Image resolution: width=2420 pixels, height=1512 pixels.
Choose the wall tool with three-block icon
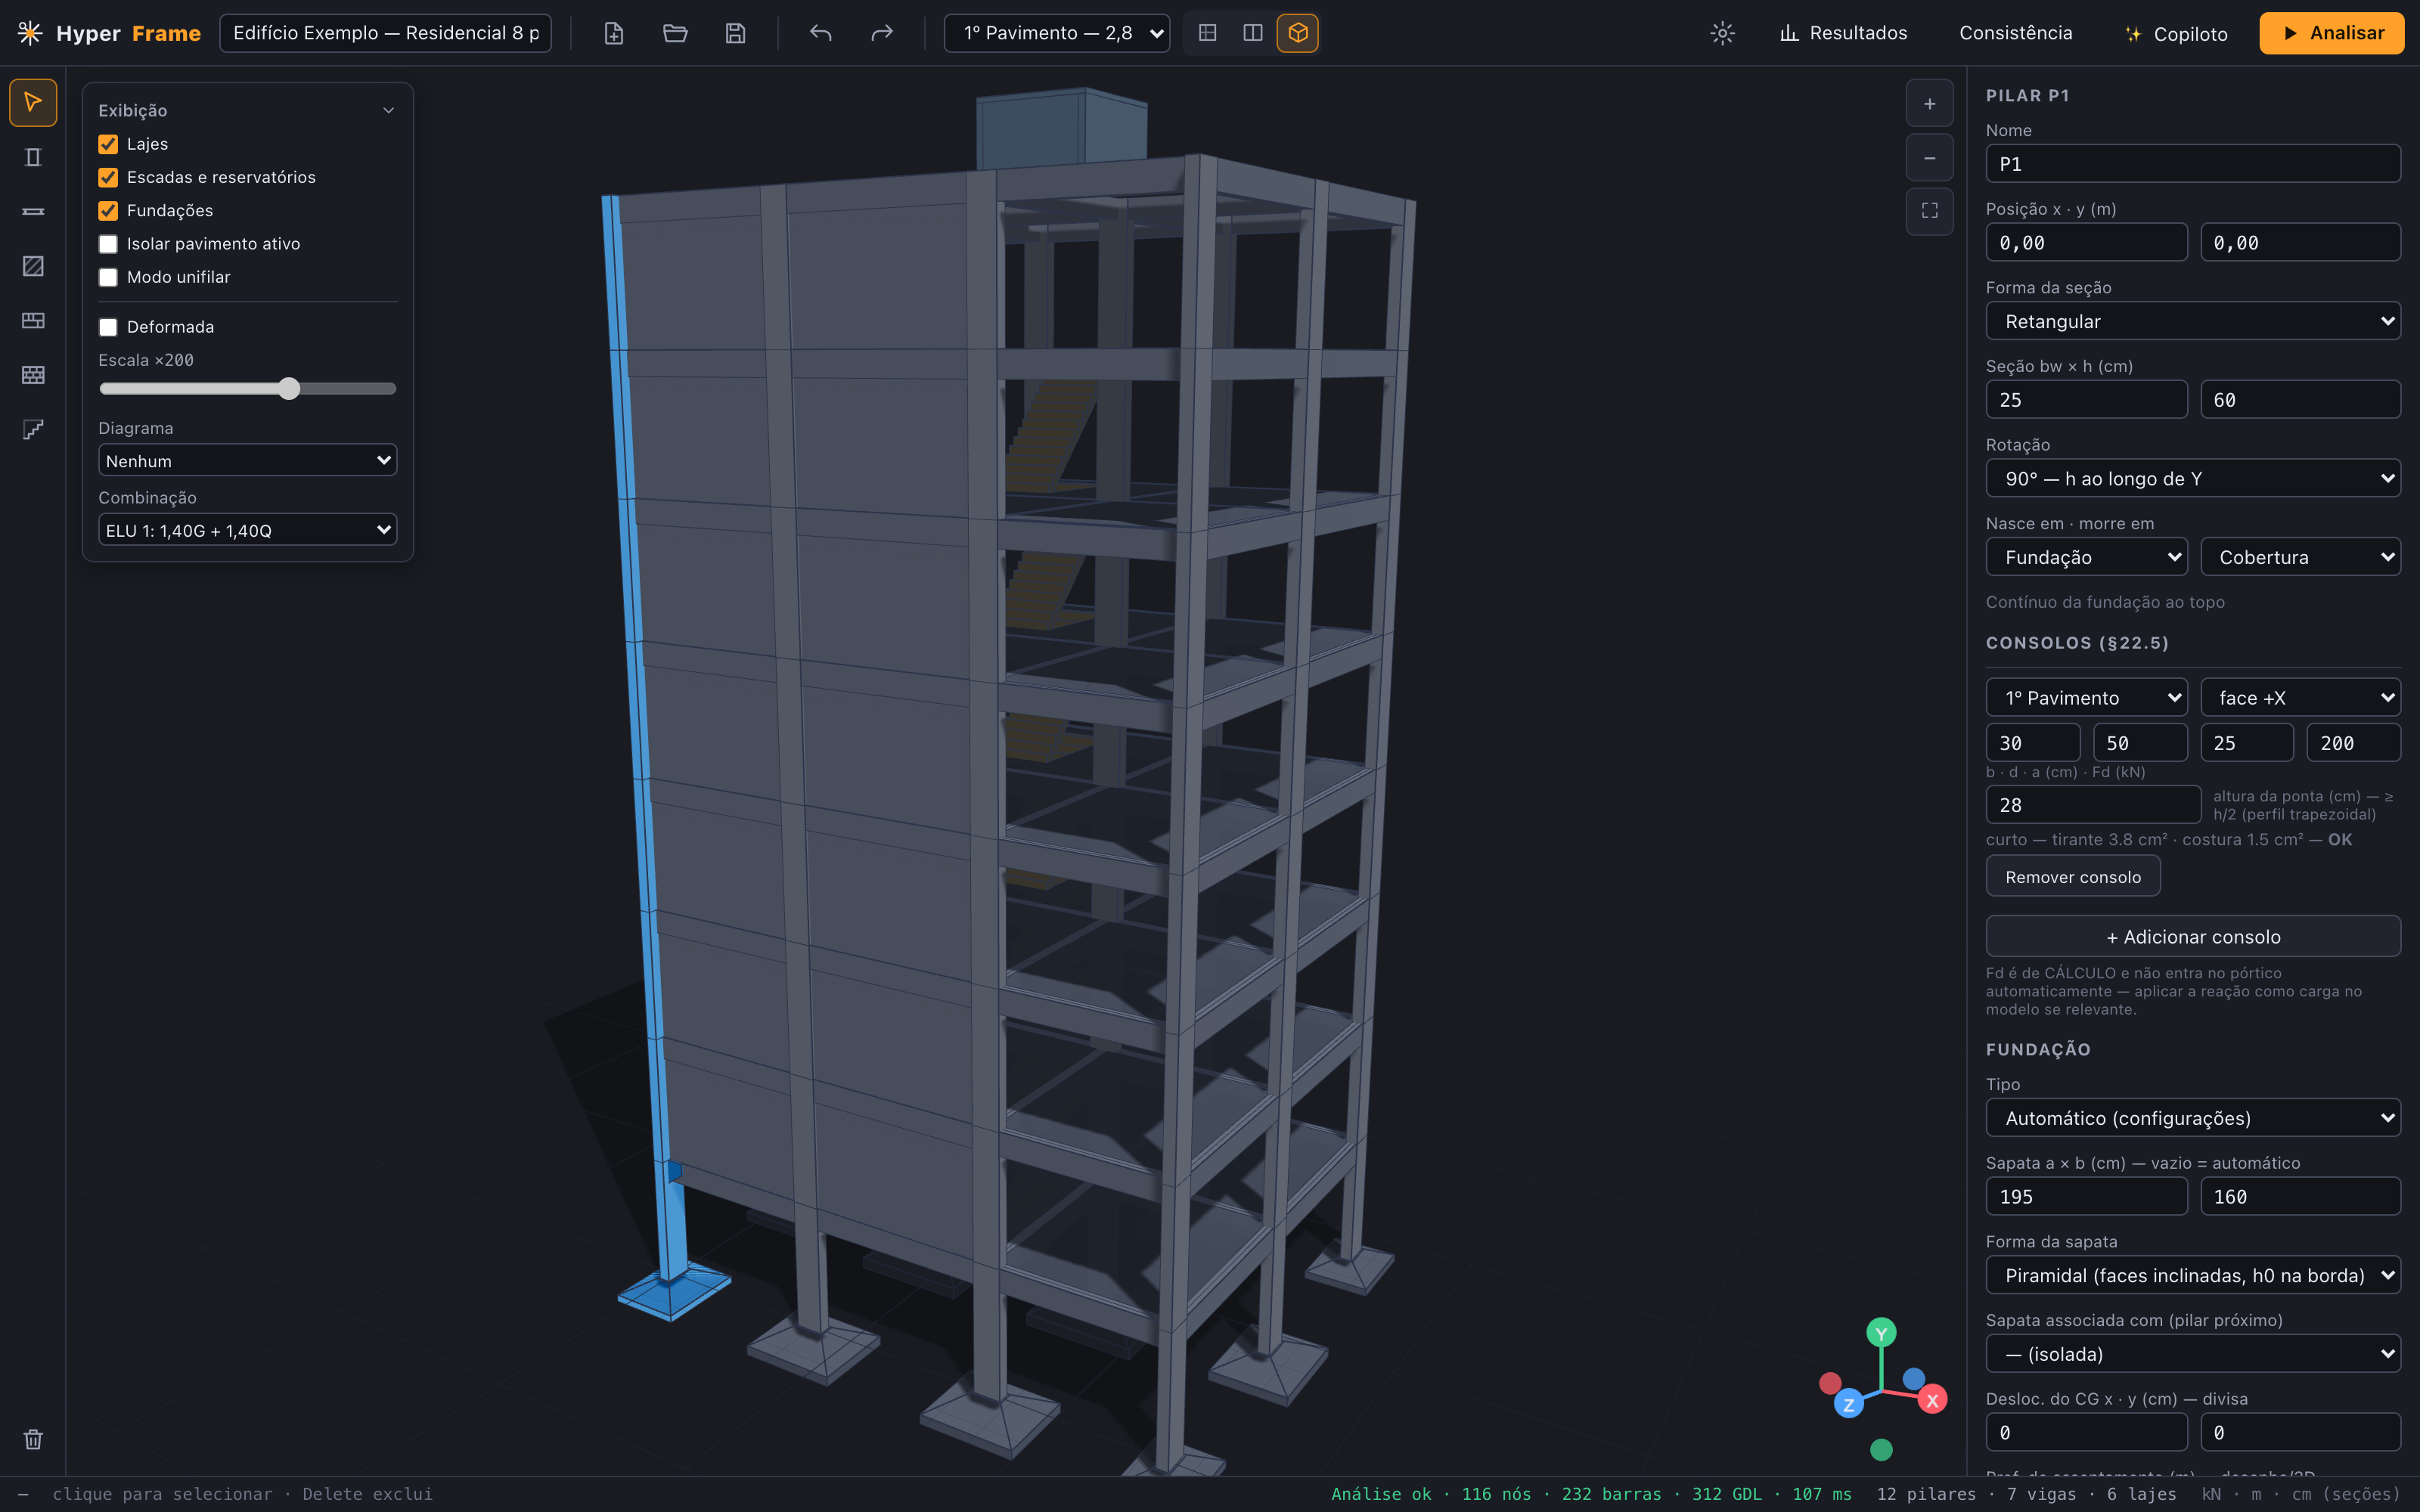[33, 321]
